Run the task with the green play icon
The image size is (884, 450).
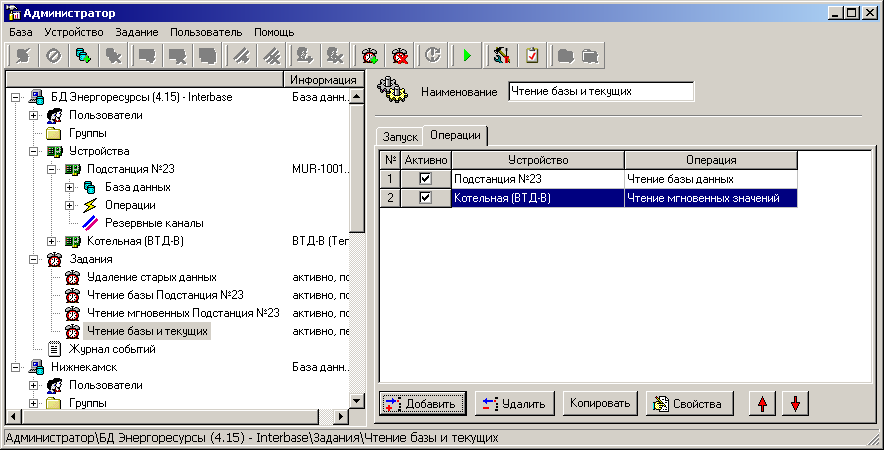pos(467,55)
